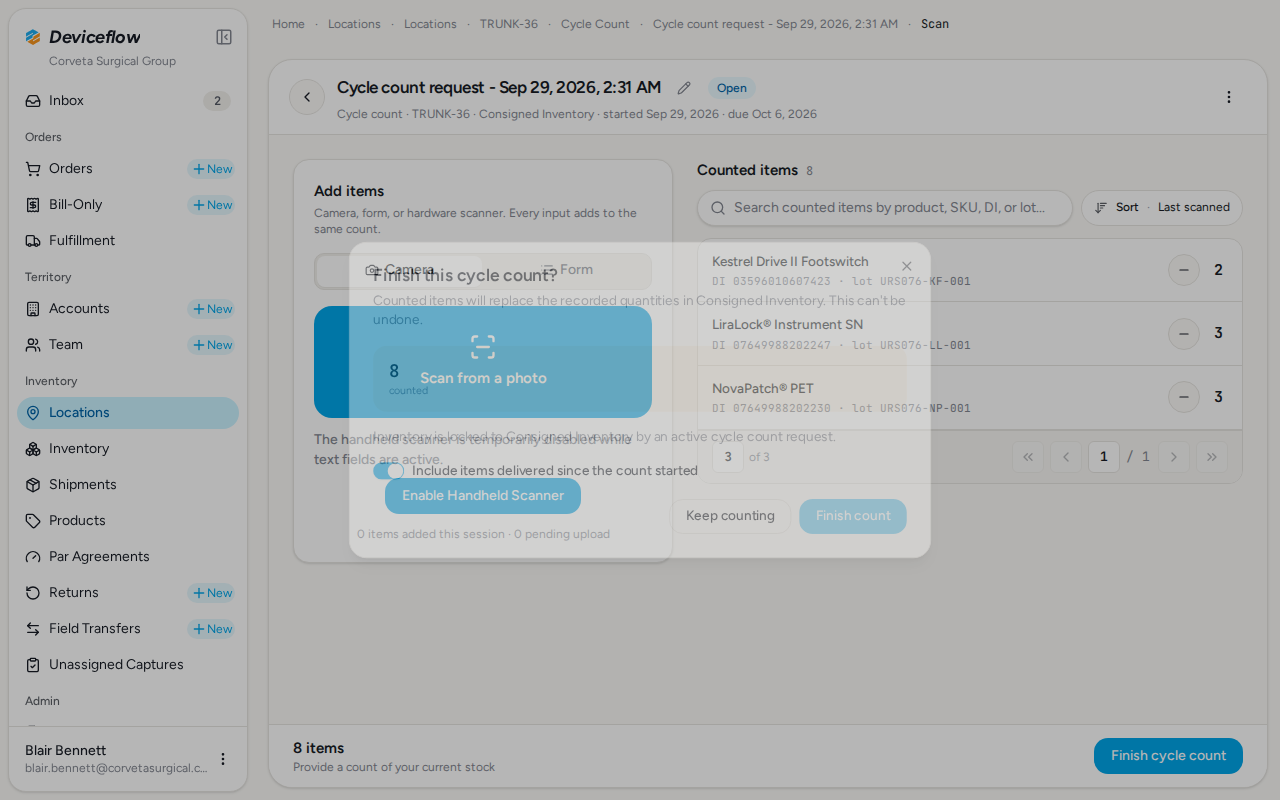Open Par Agreements in the sidebar
This screenshot has height=800, width=1280.
click(x=128, y=557)
